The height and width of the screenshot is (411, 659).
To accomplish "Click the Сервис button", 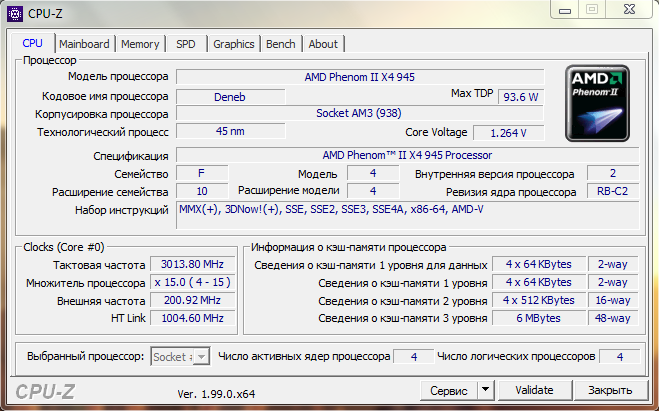I will 448,390.
